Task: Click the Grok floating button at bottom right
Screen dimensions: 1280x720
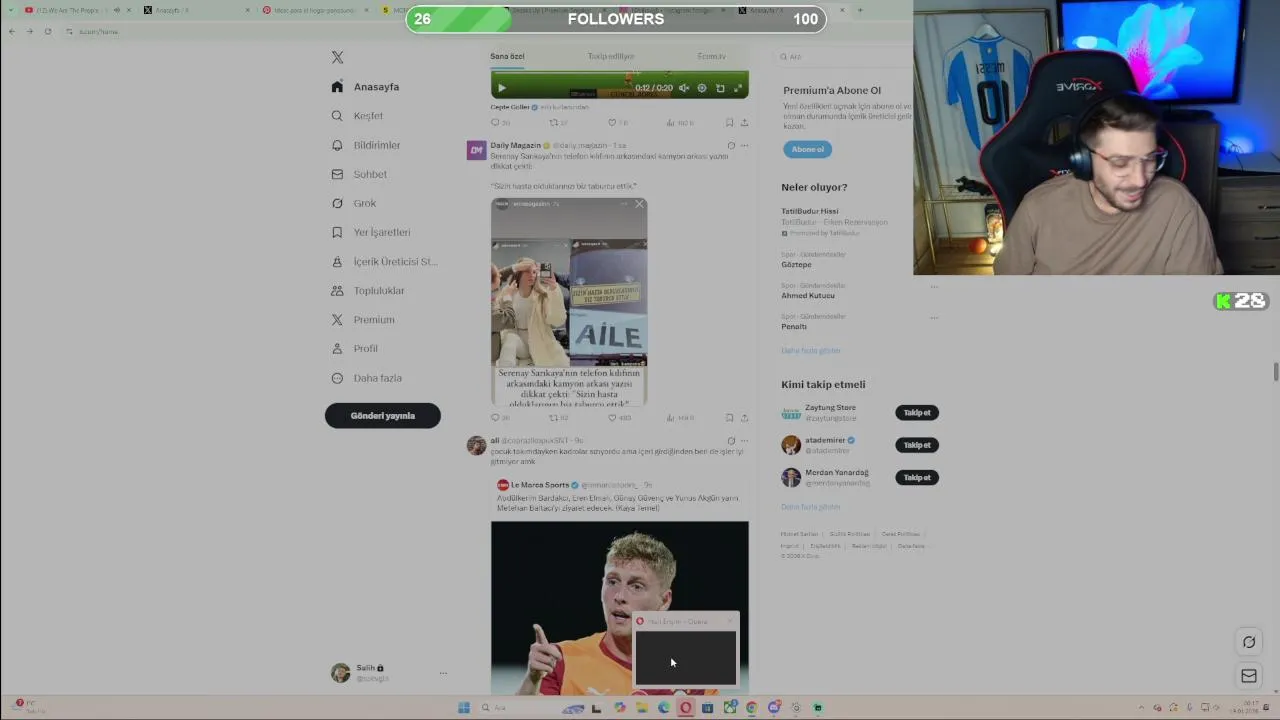Action: 1249,642
